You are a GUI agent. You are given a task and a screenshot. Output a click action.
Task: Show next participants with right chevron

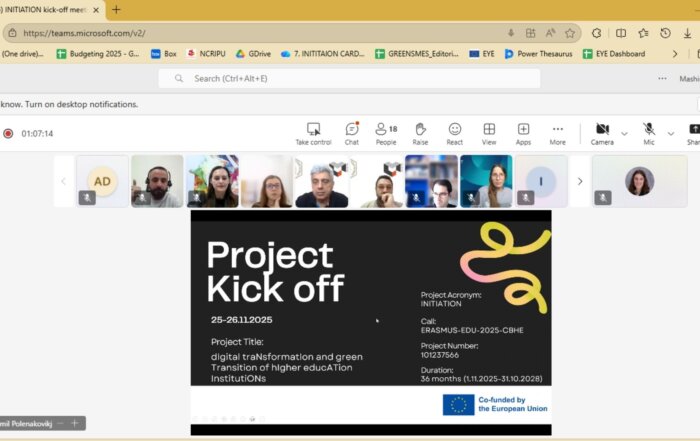tap(579, 181)
